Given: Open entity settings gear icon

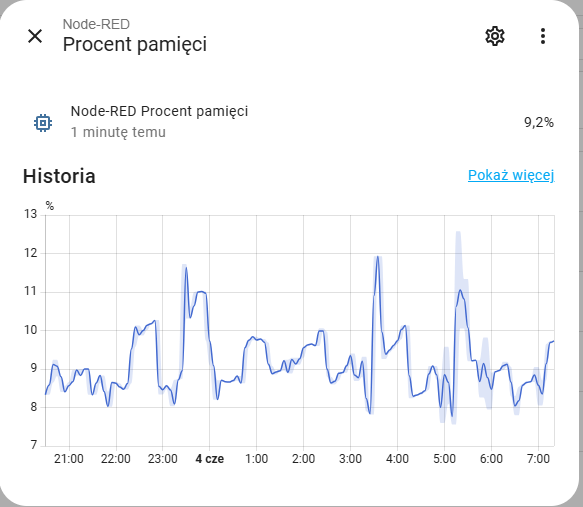Looking at the screenshot, I should coord(495,36).
